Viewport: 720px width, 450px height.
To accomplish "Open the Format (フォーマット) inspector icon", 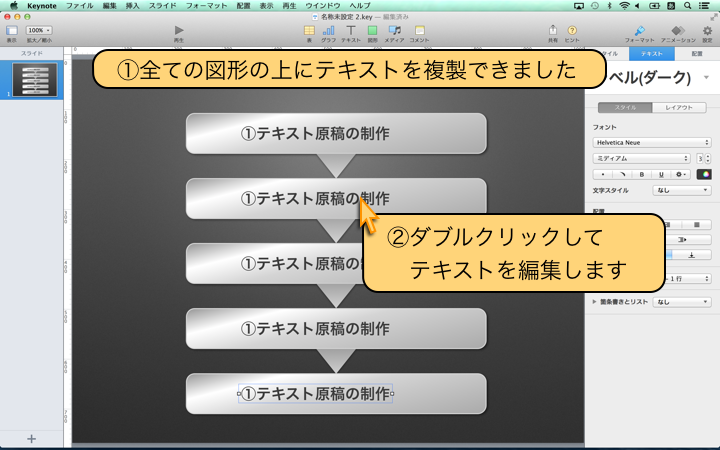I will click(640, 31).
